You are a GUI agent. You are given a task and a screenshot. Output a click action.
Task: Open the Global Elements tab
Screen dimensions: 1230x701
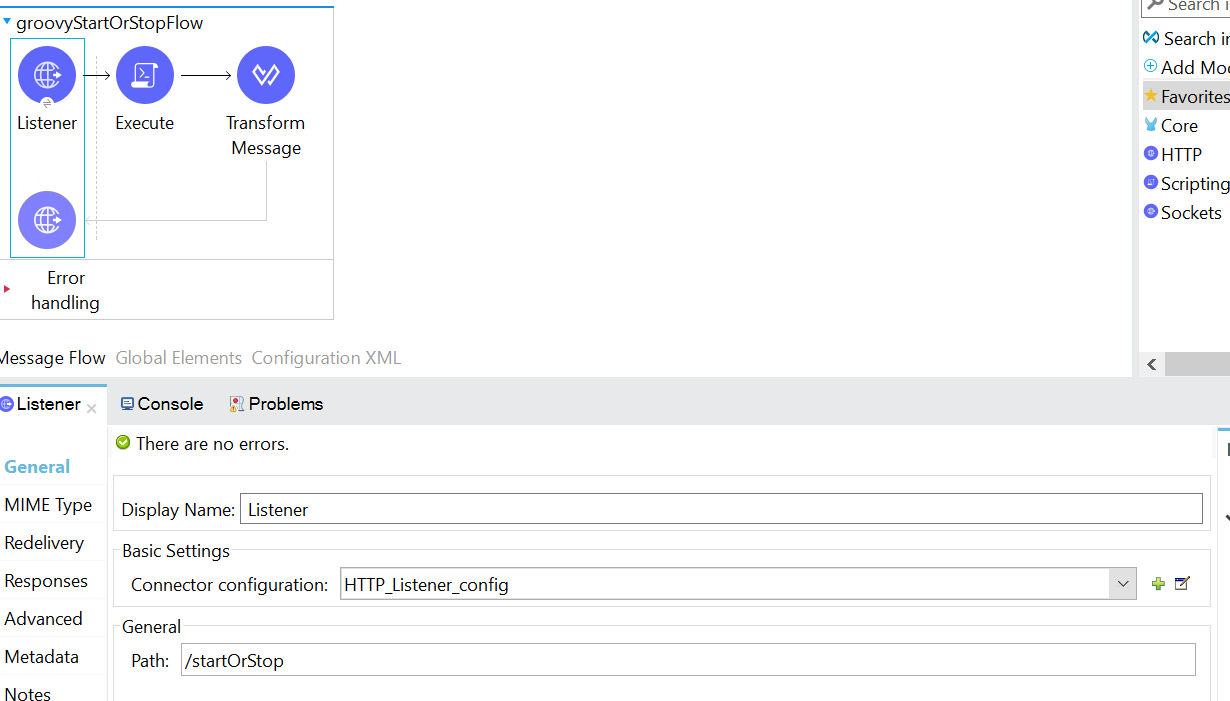[x=179, y=357]
